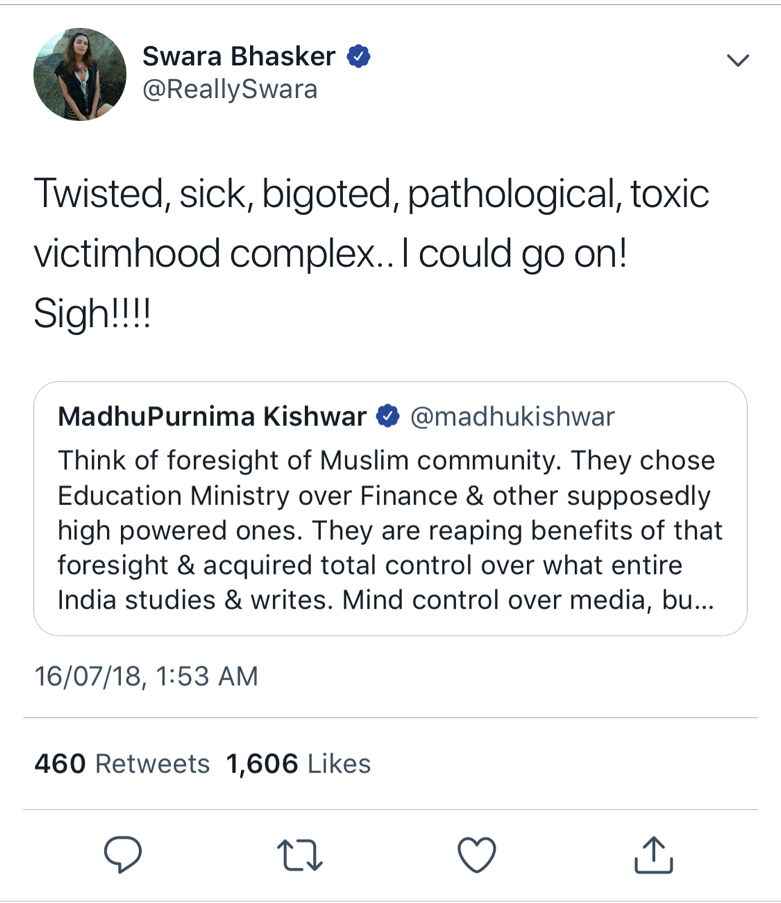Reply to Swara Bhasker's tweet
The image size is (781, 903).
pyautogui.click(x=123, y=853)
